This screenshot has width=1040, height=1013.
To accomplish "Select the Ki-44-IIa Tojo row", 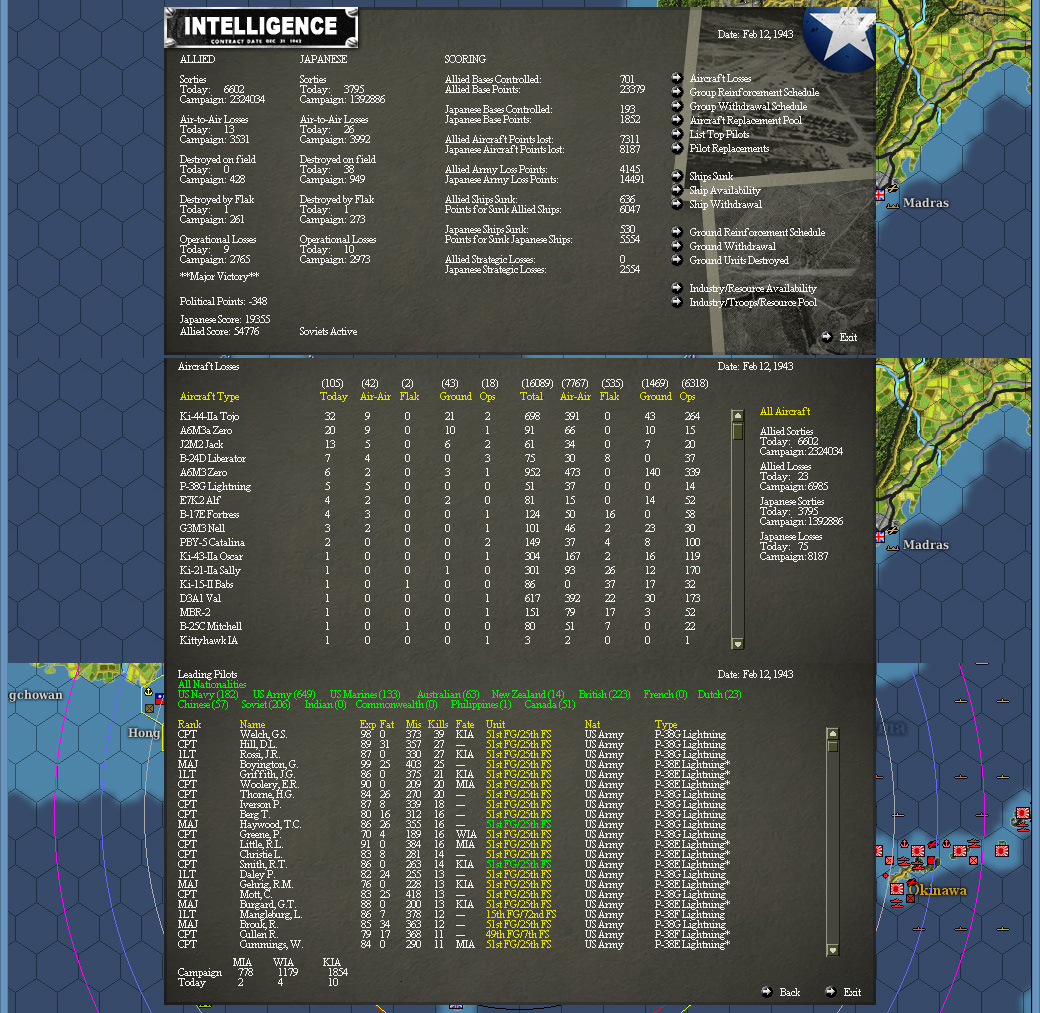I will [x=441, y=416].
